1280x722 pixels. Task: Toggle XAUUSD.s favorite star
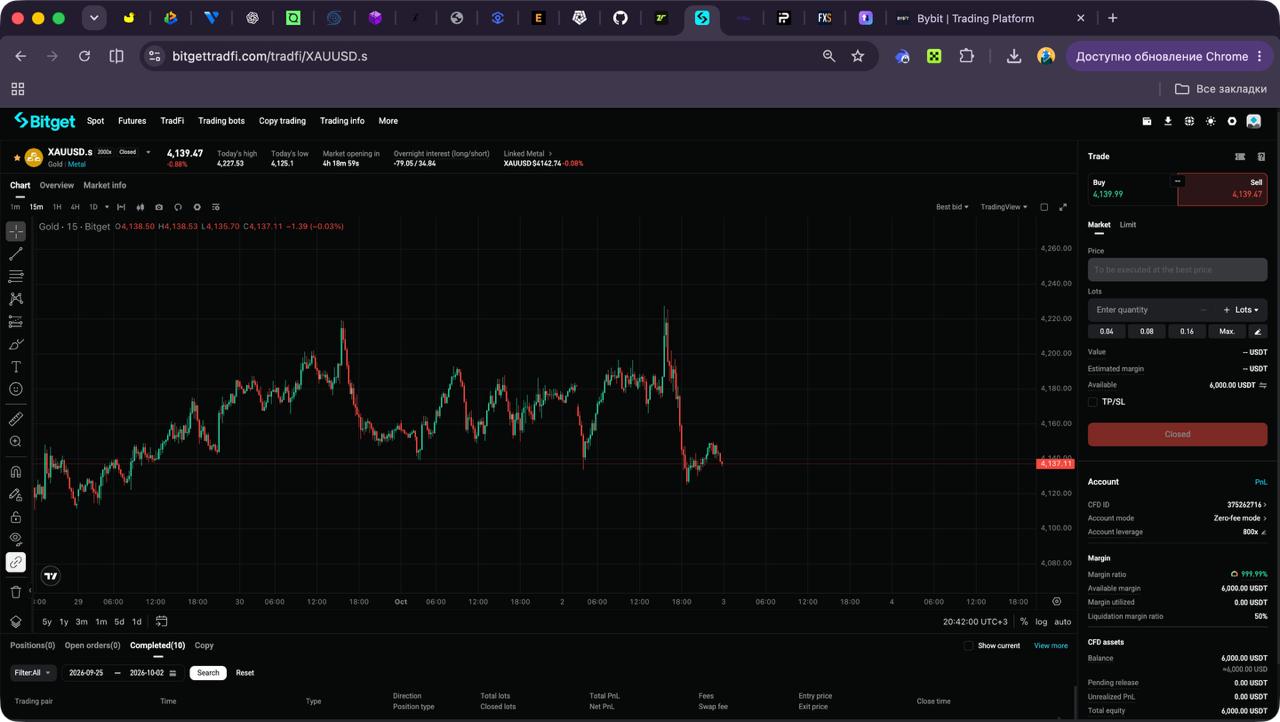(17, 158)
